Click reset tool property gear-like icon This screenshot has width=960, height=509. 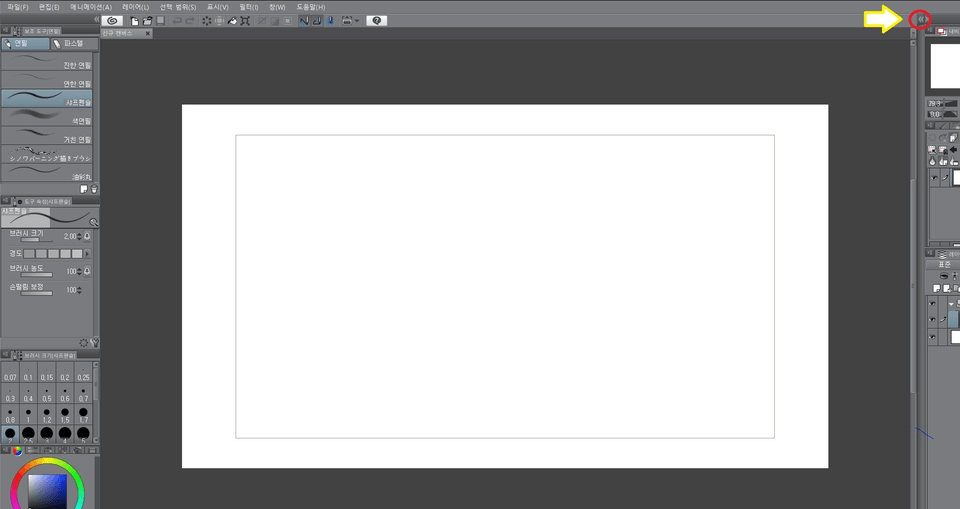click(x=84, y=343)
